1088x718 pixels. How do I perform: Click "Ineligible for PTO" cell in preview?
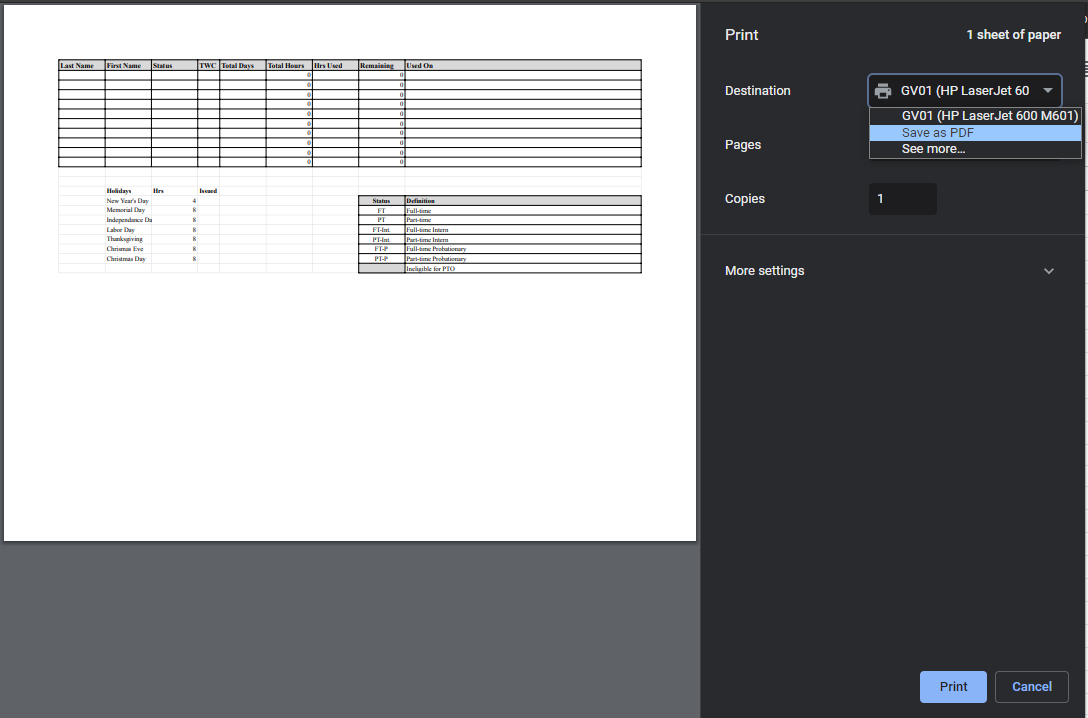coord(431,269)
